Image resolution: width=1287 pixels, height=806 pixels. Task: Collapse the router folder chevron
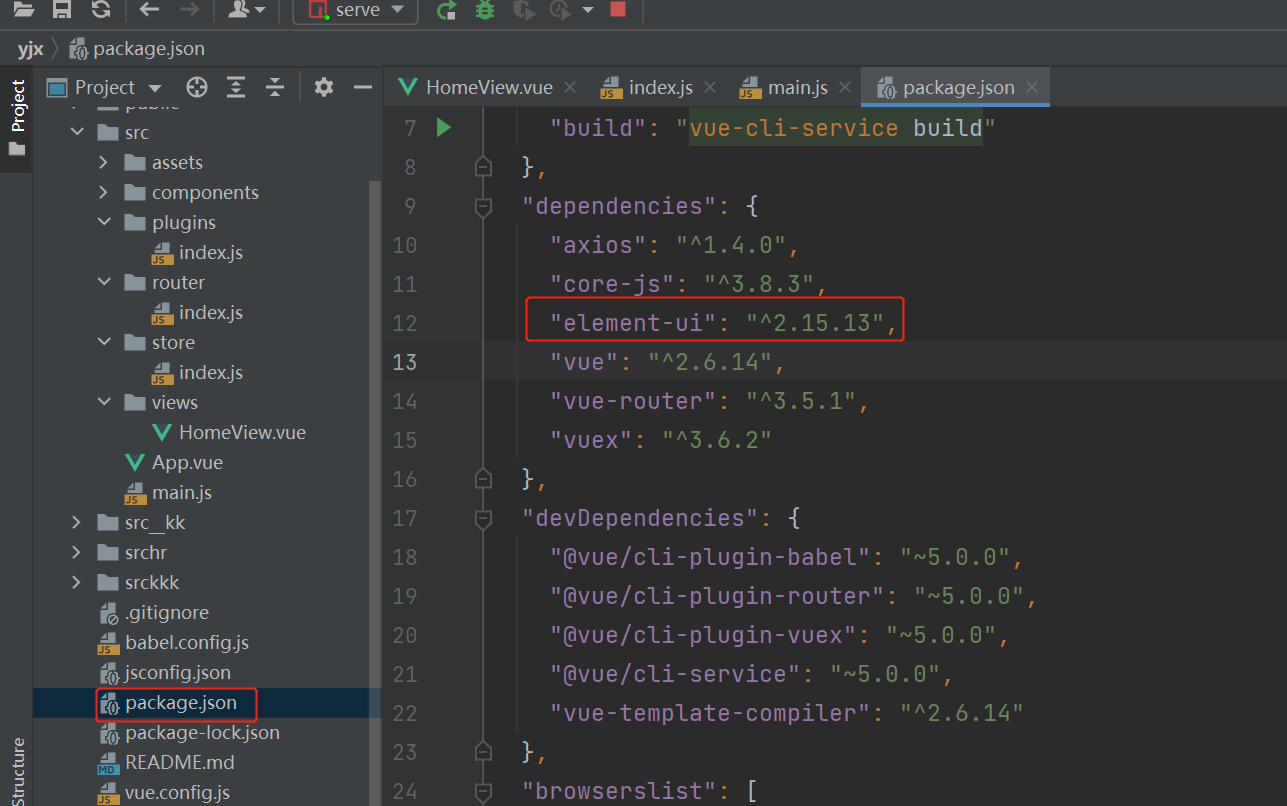pyautogui.click(x=104, y=282)
